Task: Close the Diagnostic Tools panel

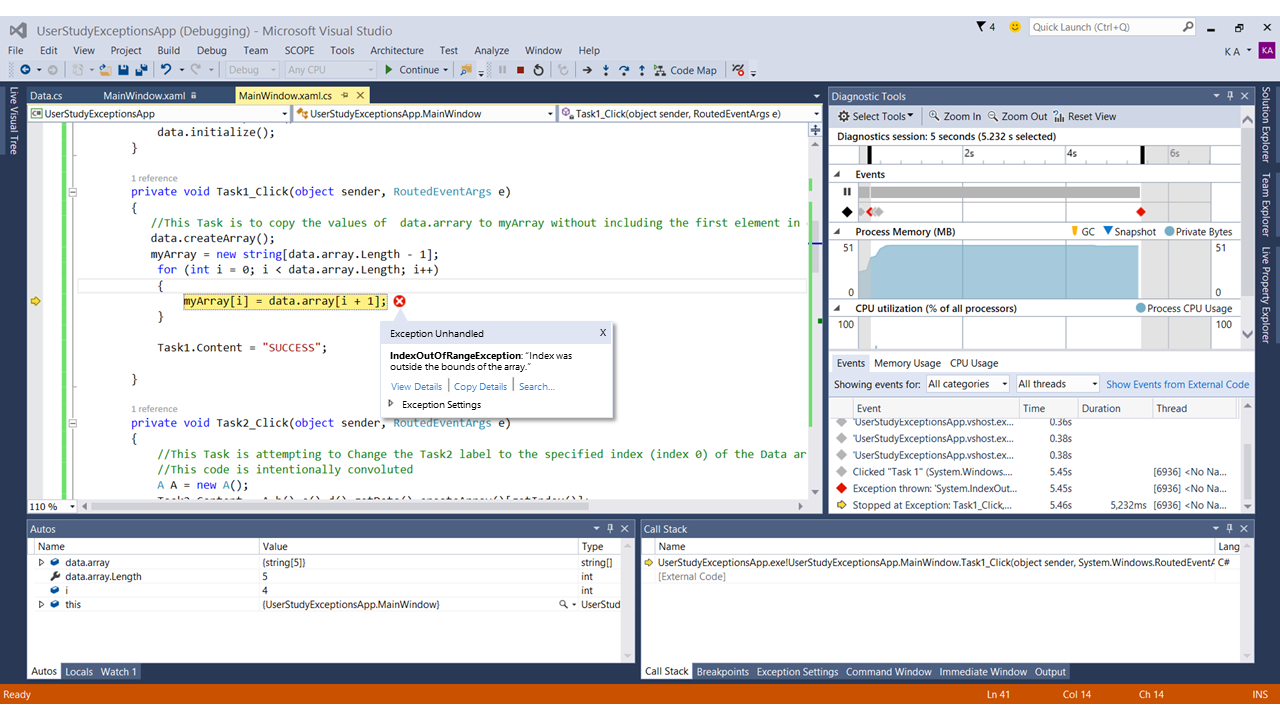Action: point(1245,96)
